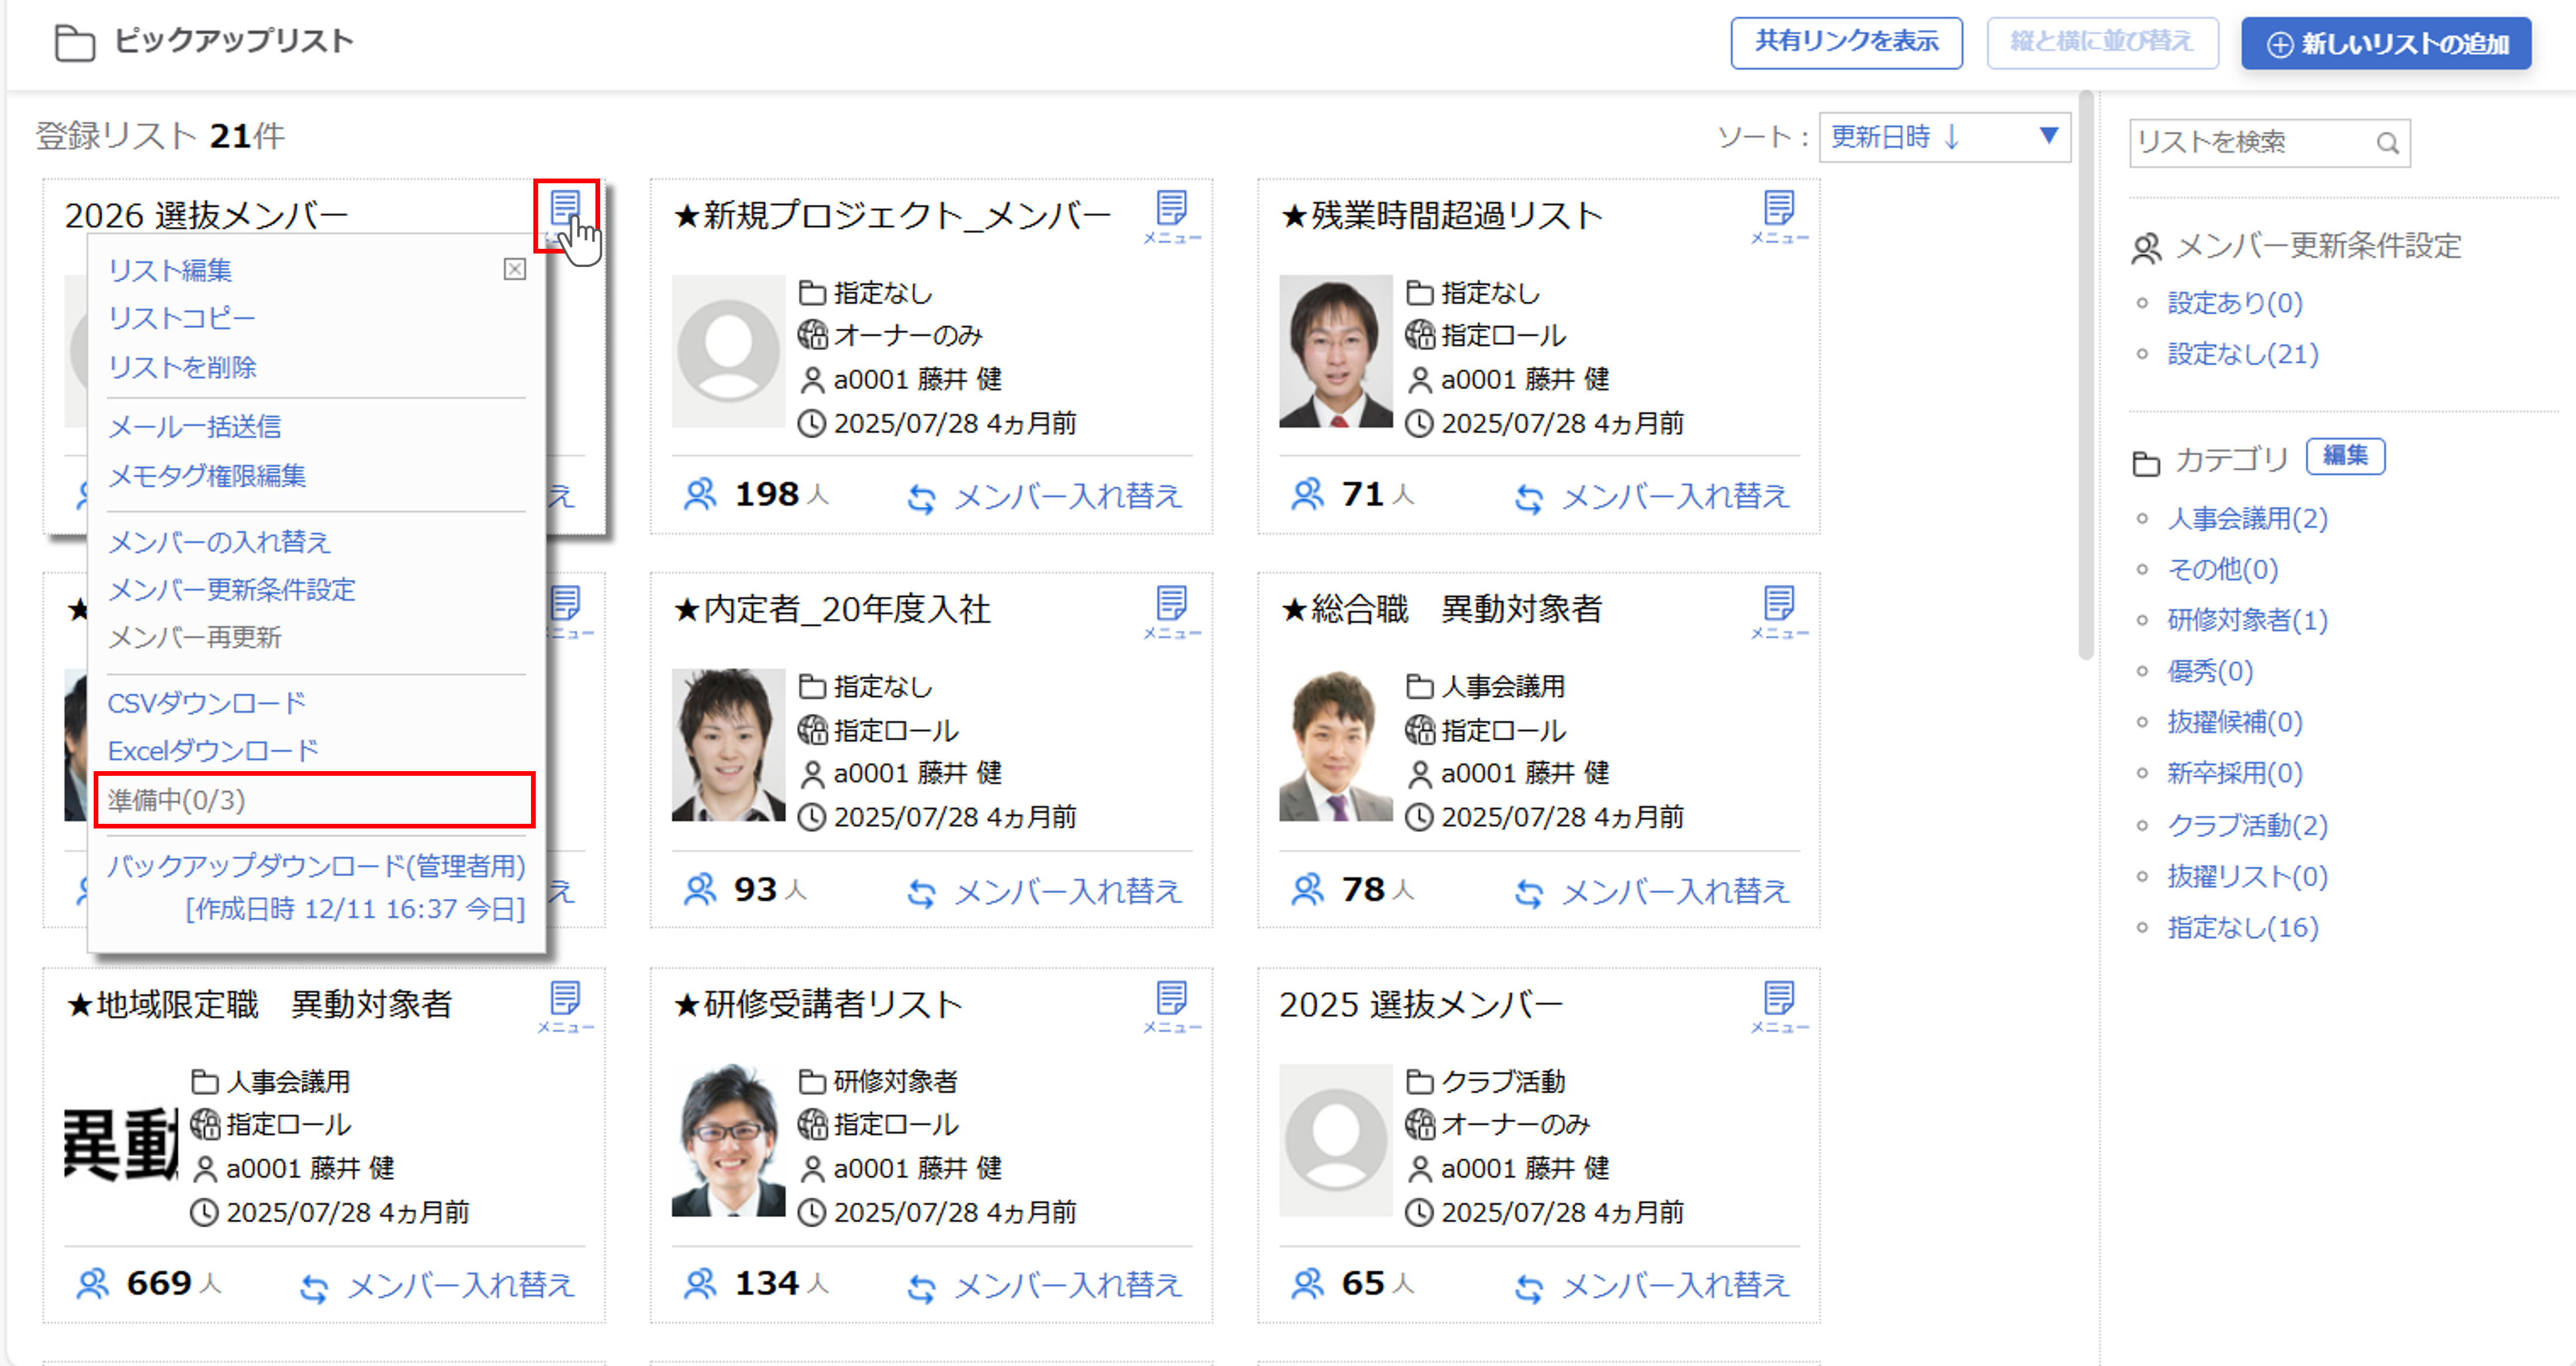This screenshot has width=2576, height=1366.
Task: Click メンバー入れ替え on 残業時間超過リスト card
Action: point(1652,496)
